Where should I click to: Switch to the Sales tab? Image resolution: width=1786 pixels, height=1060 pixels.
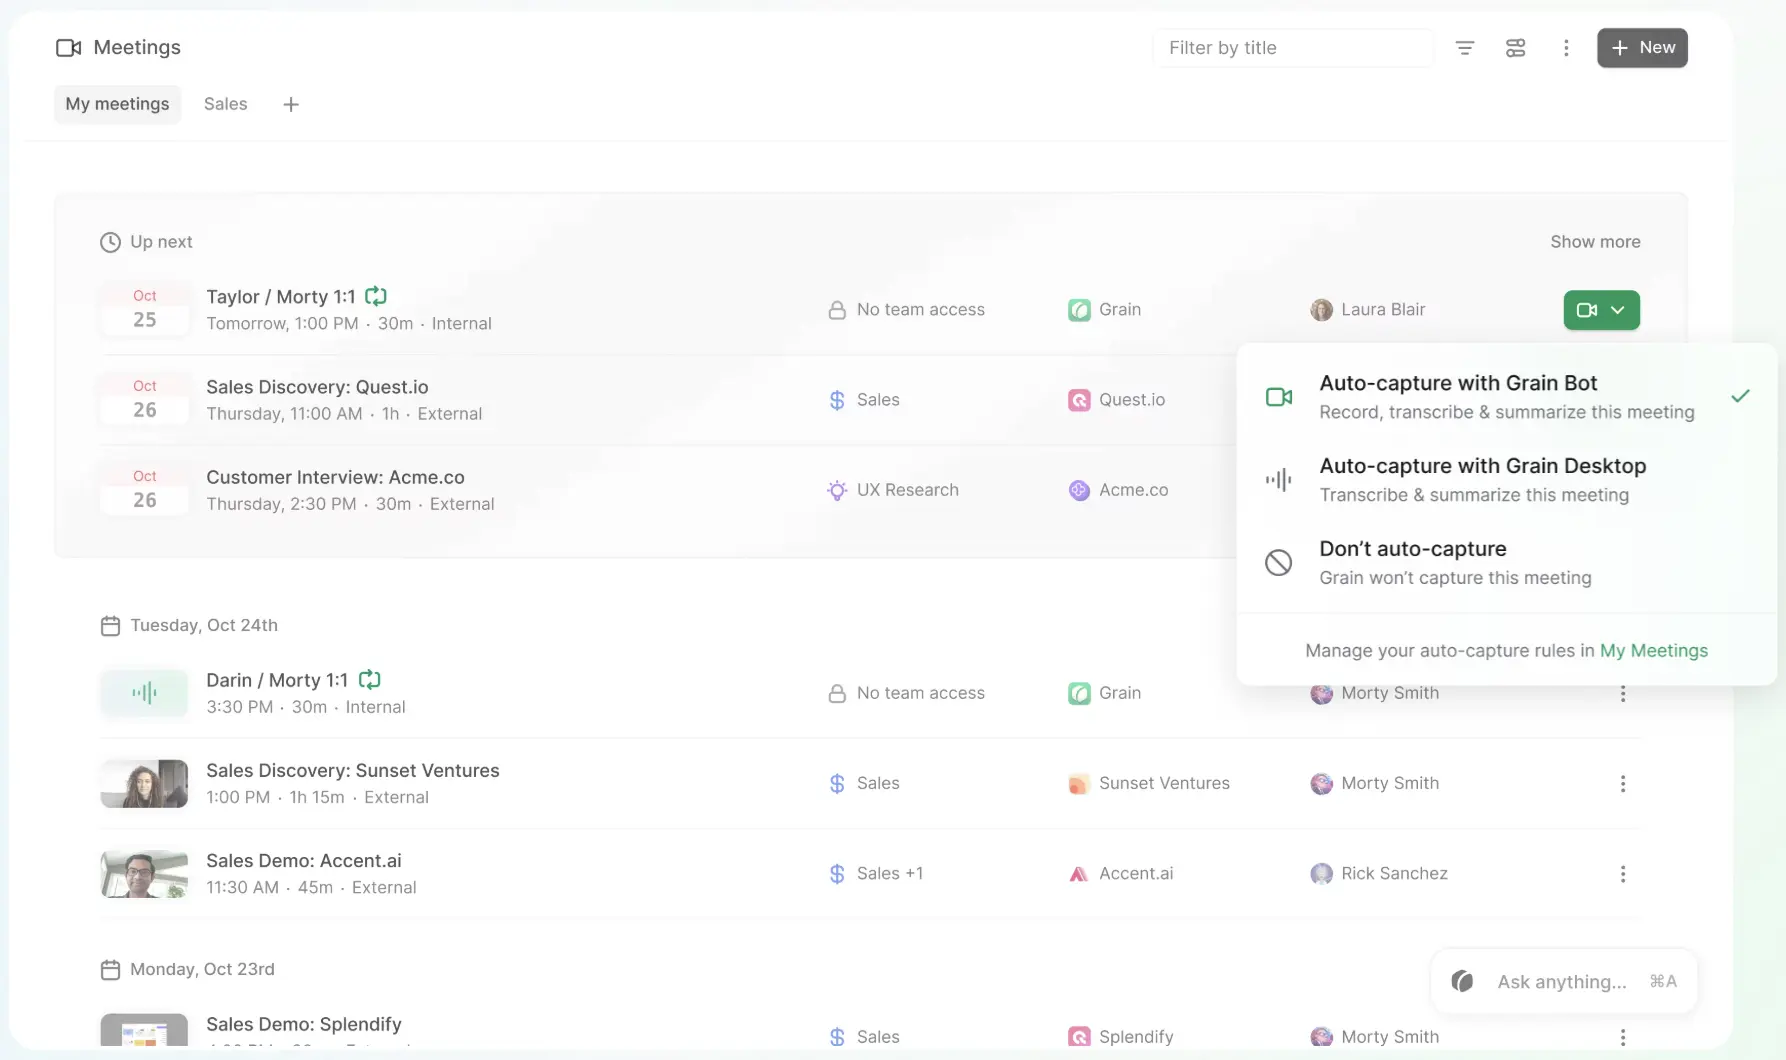[225, 104]
